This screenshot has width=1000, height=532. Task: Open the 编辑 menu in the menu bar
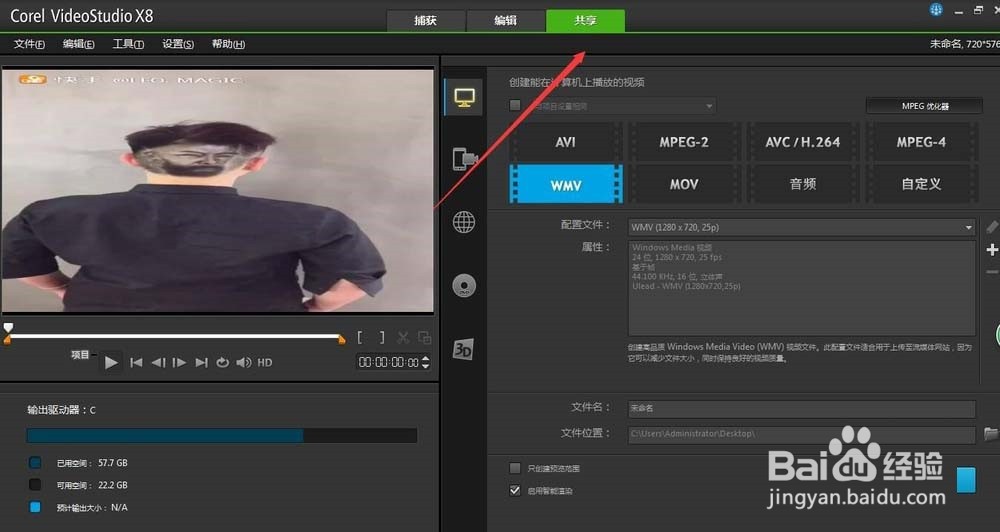point(78,44)
